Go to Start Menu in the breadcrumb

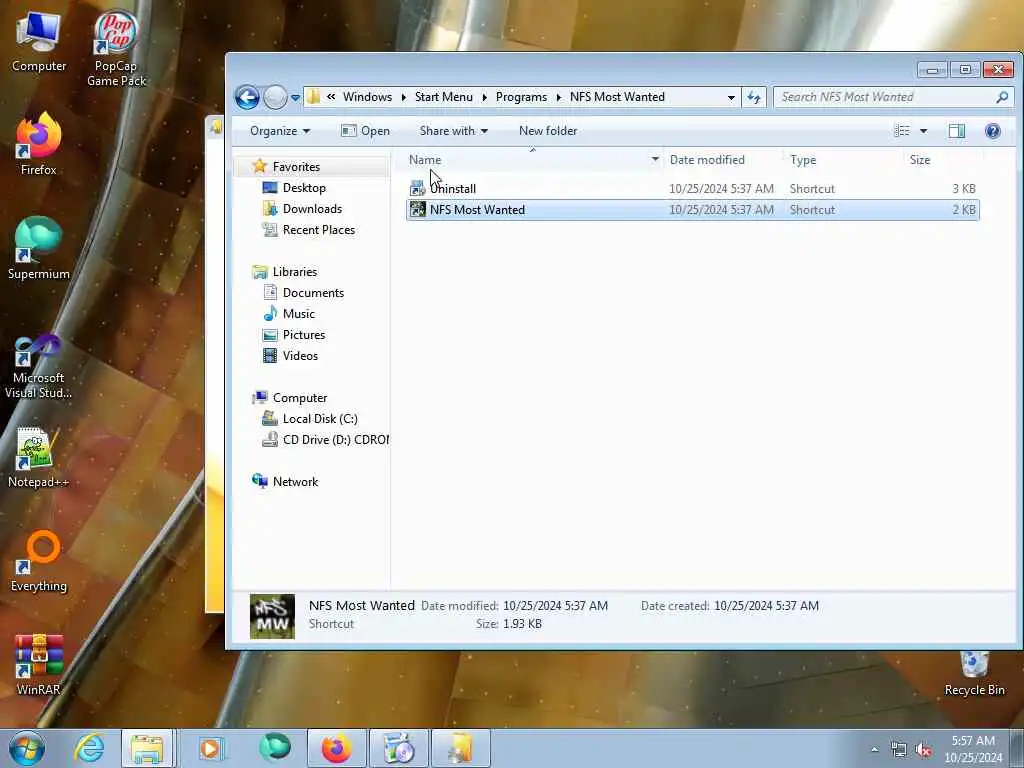coord(443,97)
